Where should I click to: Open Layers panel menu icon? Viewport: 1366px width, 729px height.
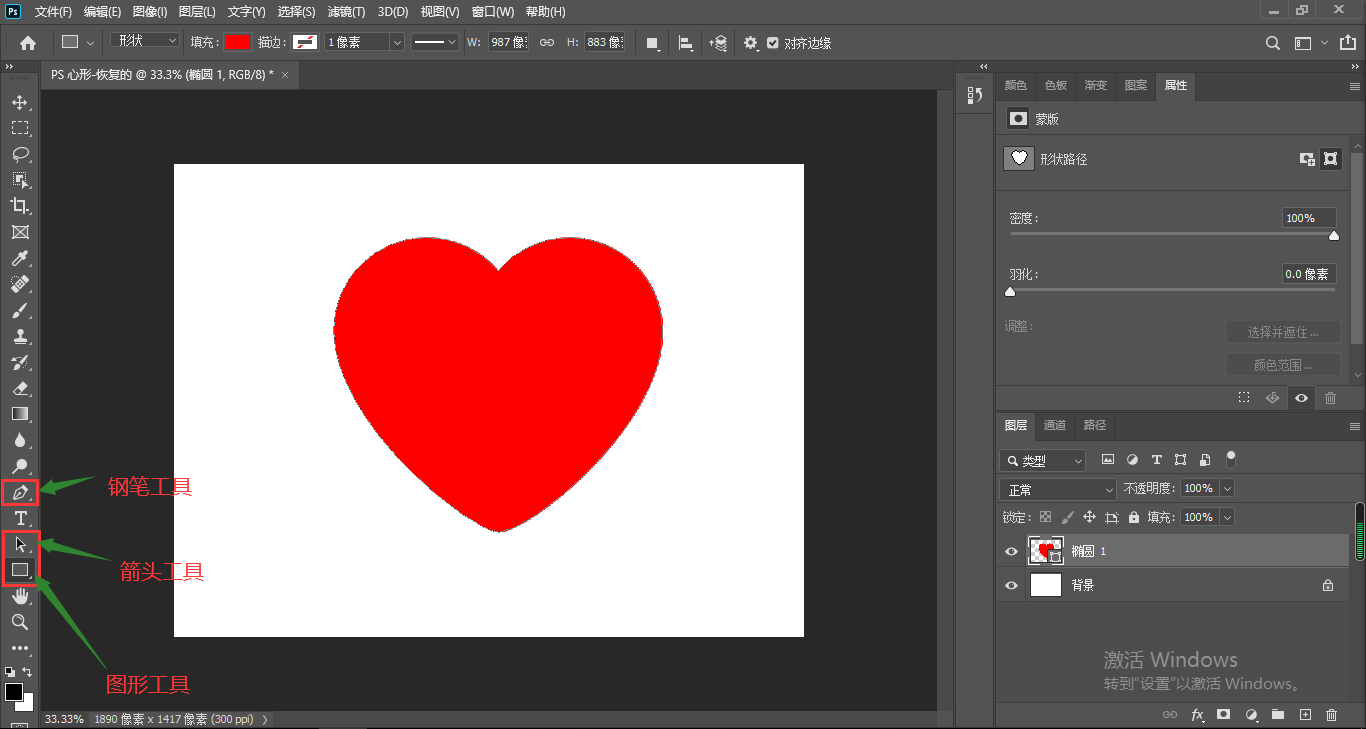[x=1355, y=425]
